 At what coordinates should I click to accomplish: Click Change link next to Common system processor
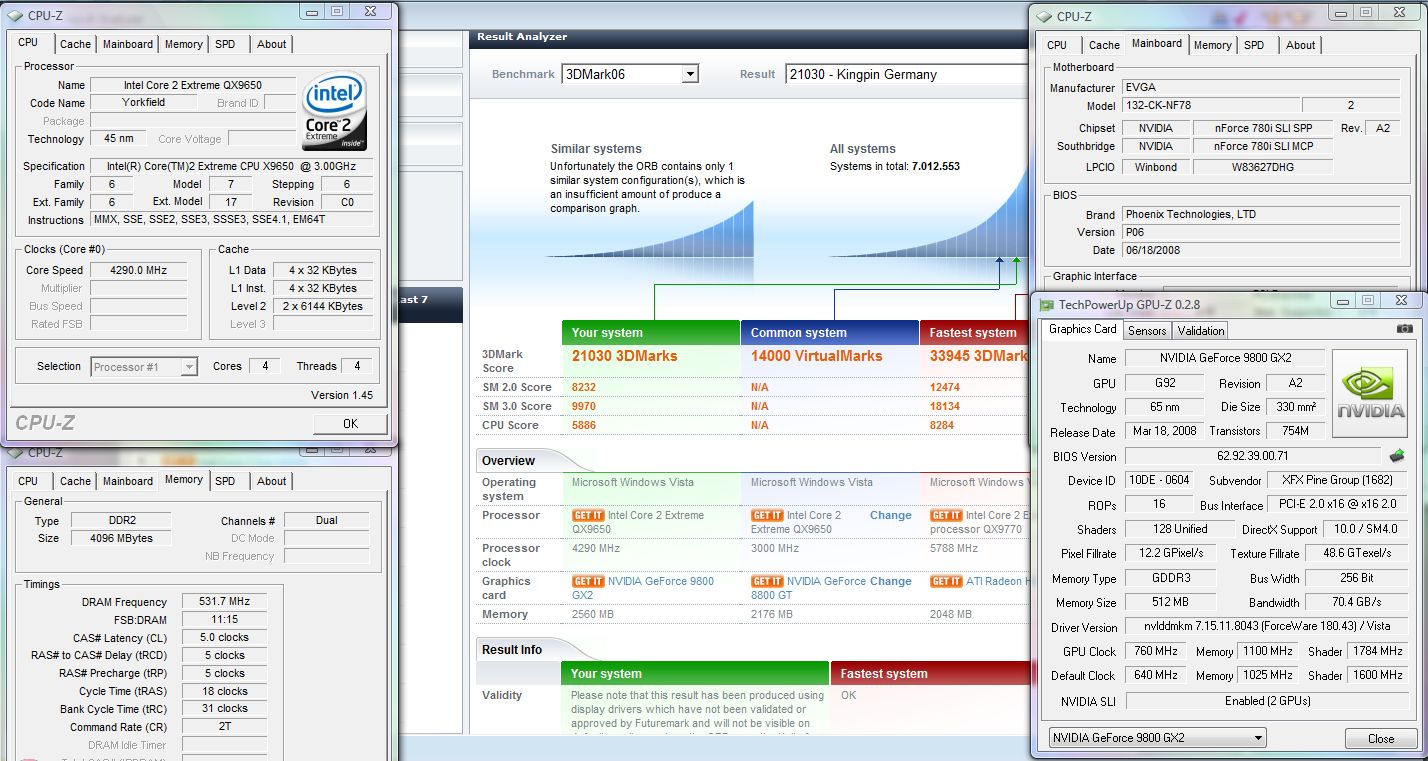[x=890, y=516]
